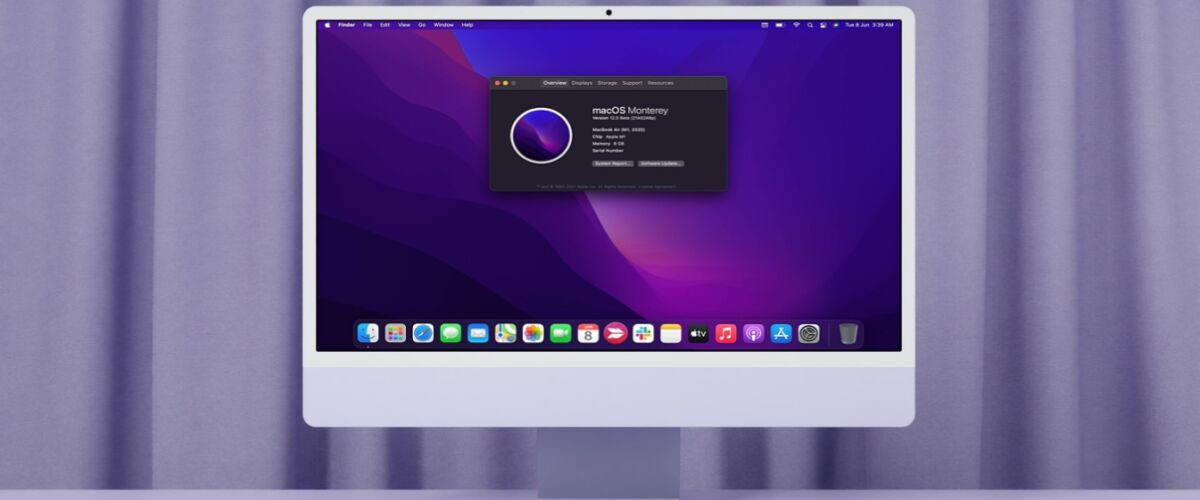Open the Mail app in Dock
Viewport: 1200px width, 500px height.
[478, 333]
